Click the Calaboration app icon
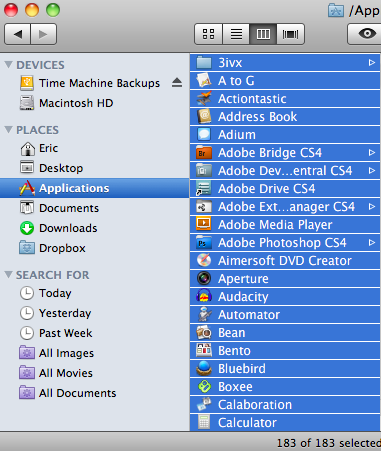The image size is (381, 451). coord(204,404)
